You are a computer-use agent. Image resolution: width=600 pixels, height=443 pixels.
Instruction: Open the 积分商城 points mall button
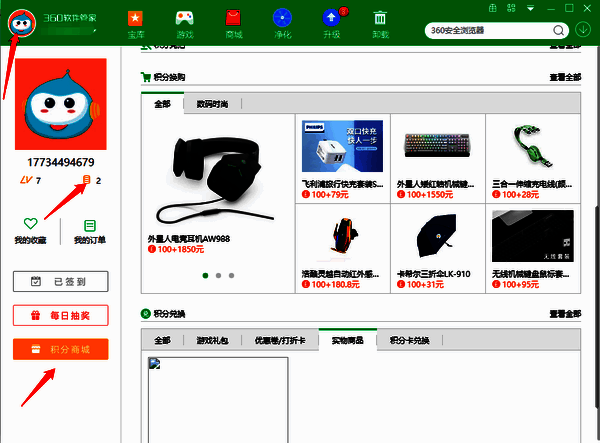click(61, 349)
